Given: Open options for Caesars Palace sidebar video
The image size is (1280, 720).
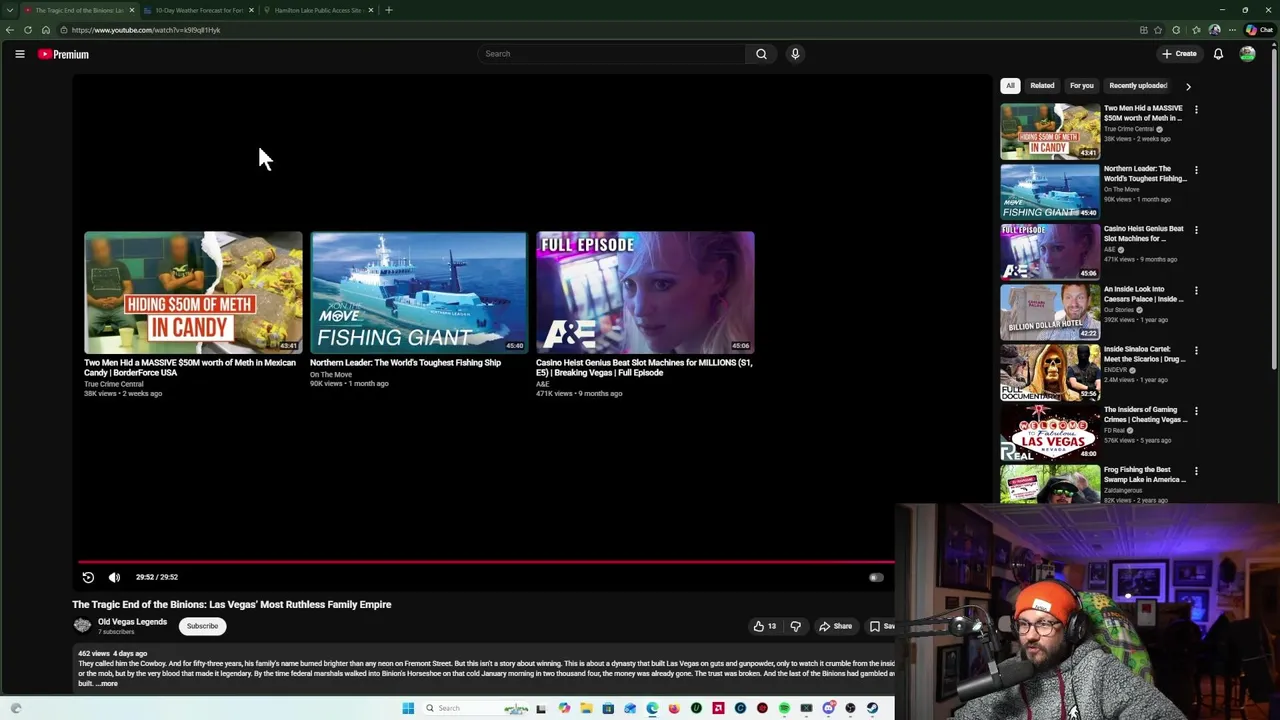Looking at the screenshot, I should click(x=1196, y=290).
